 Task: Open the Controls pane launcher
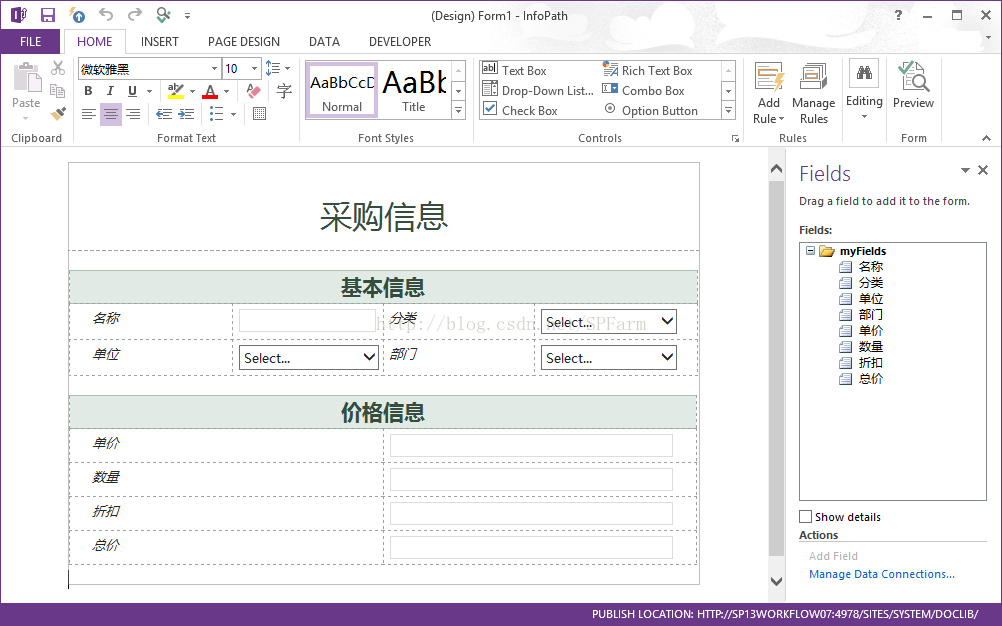(x=736, y=138)
